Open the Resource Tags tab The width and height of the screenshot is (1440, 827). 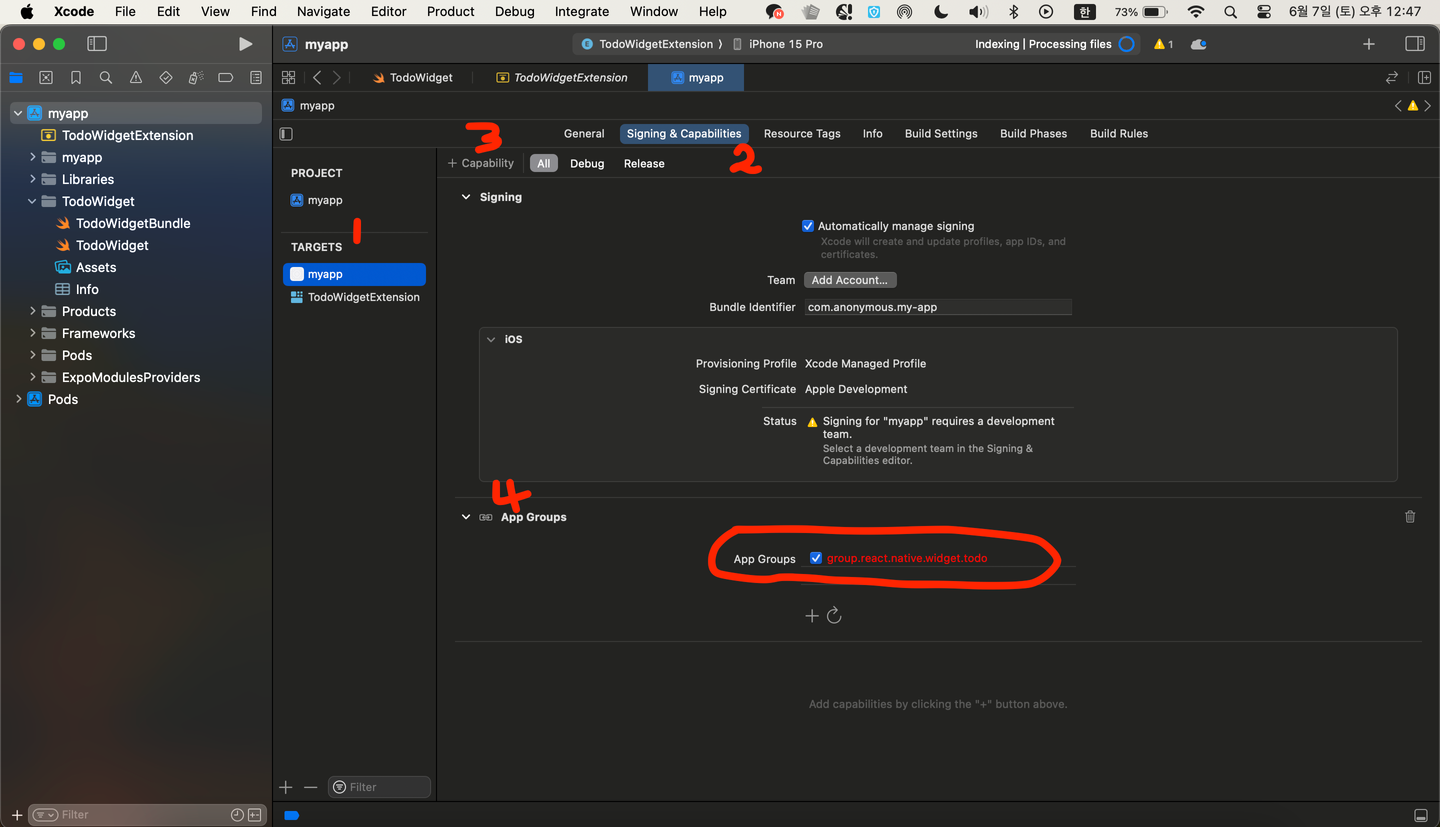click(x=802, y=133)
